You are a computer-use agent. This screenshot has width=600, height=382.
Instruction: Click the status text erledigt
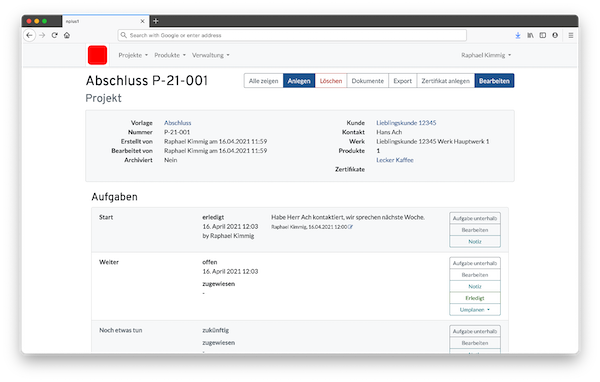point(213,217)
